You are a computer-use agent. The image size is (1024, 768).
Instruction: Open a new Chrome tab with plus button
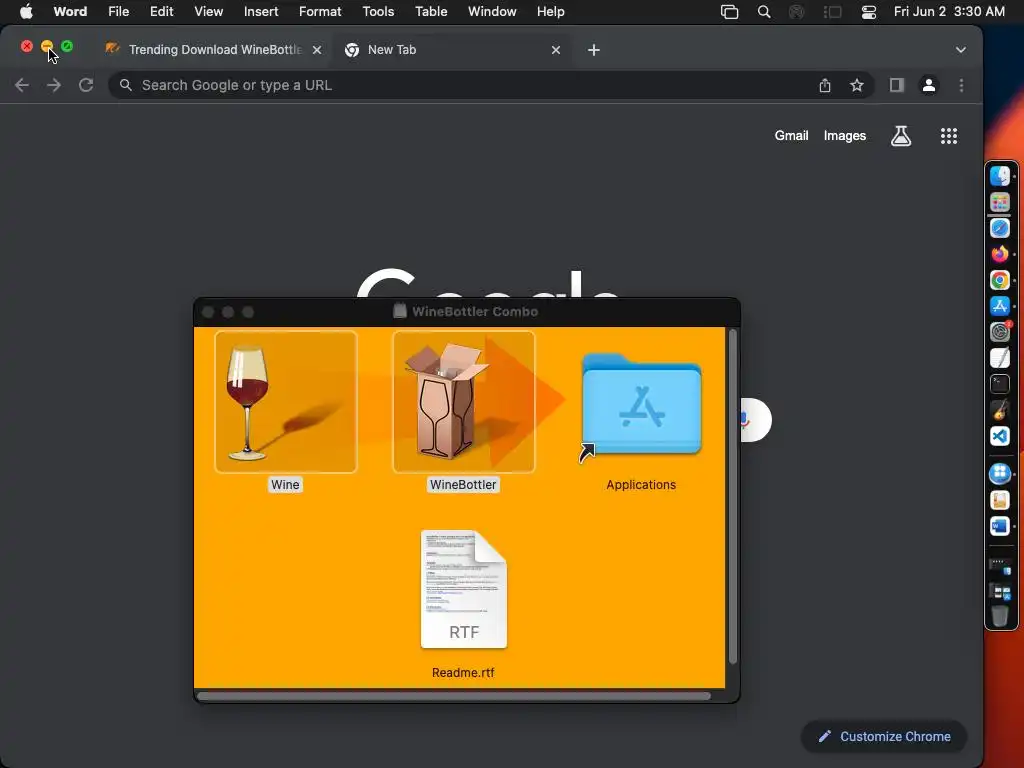[x=594, y=50]
